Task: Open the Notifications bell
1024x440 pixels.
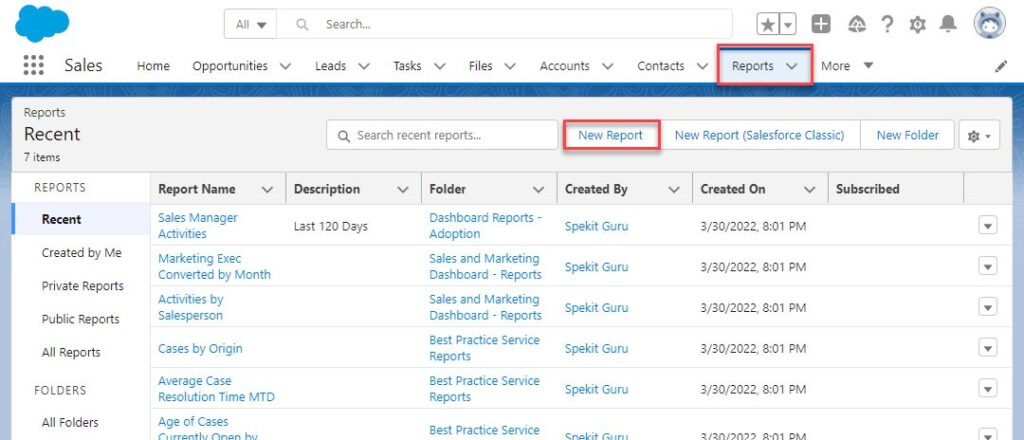Action: click(x=948, y=24)
